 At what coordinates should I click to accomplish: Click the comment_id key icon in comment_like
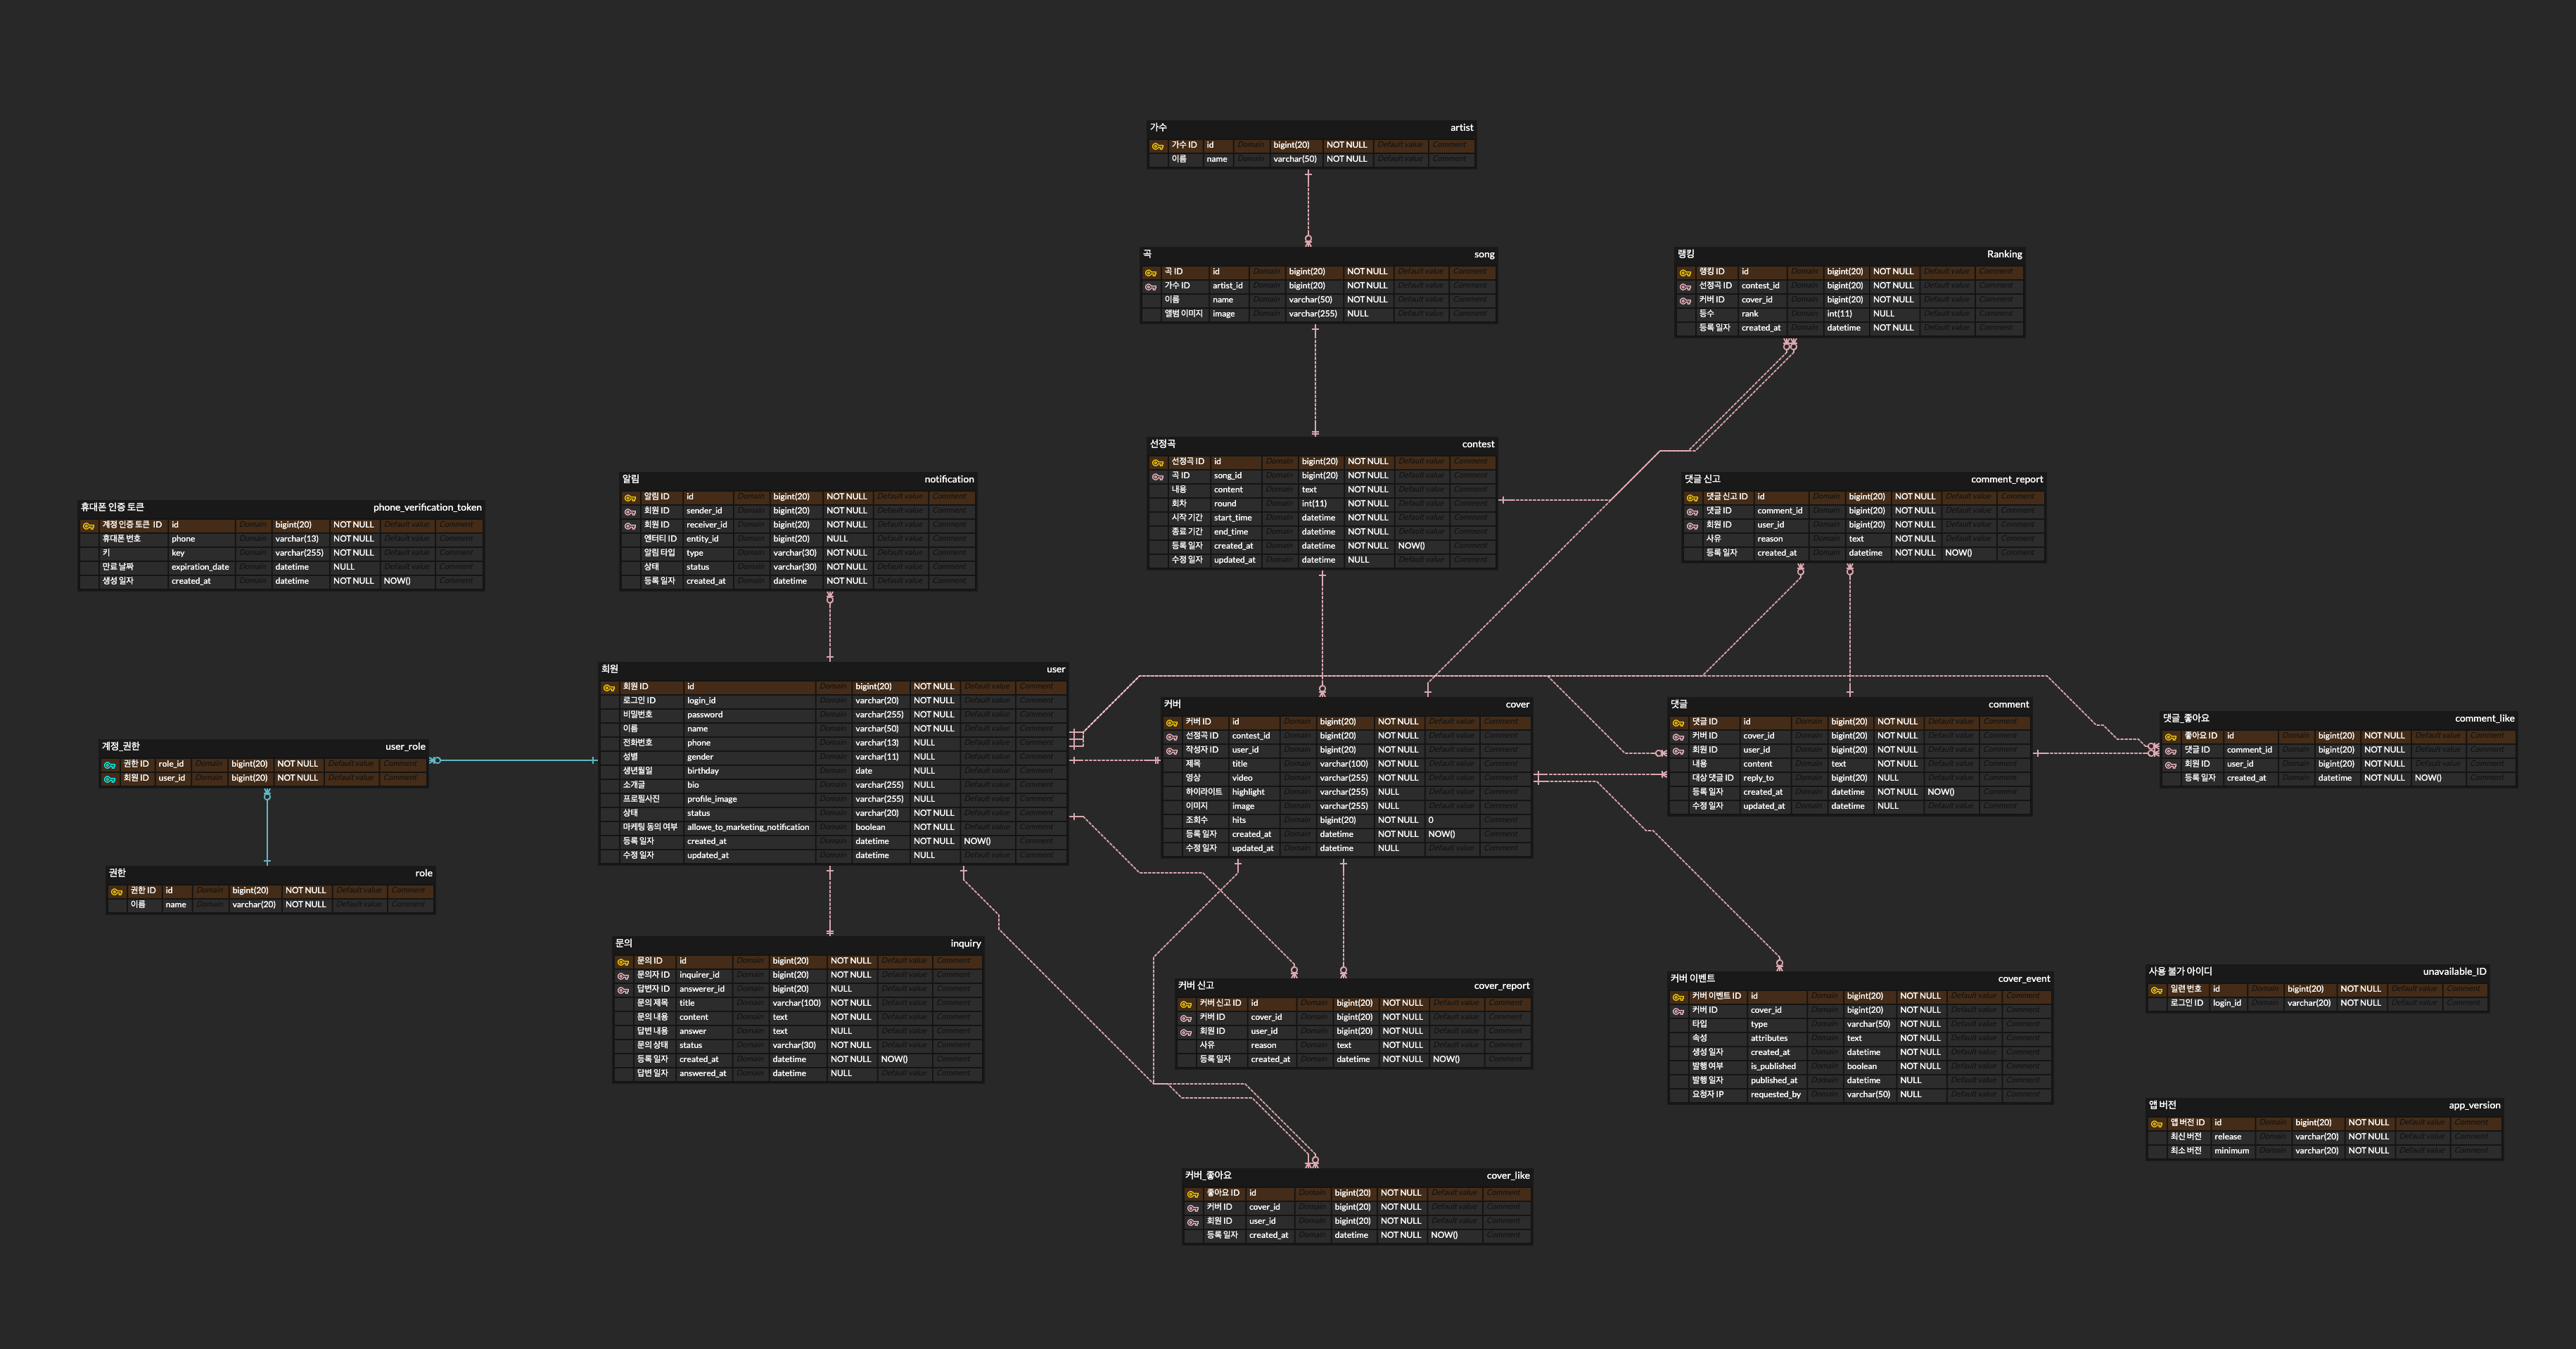pyautogui.click(x=2170, y=751)
